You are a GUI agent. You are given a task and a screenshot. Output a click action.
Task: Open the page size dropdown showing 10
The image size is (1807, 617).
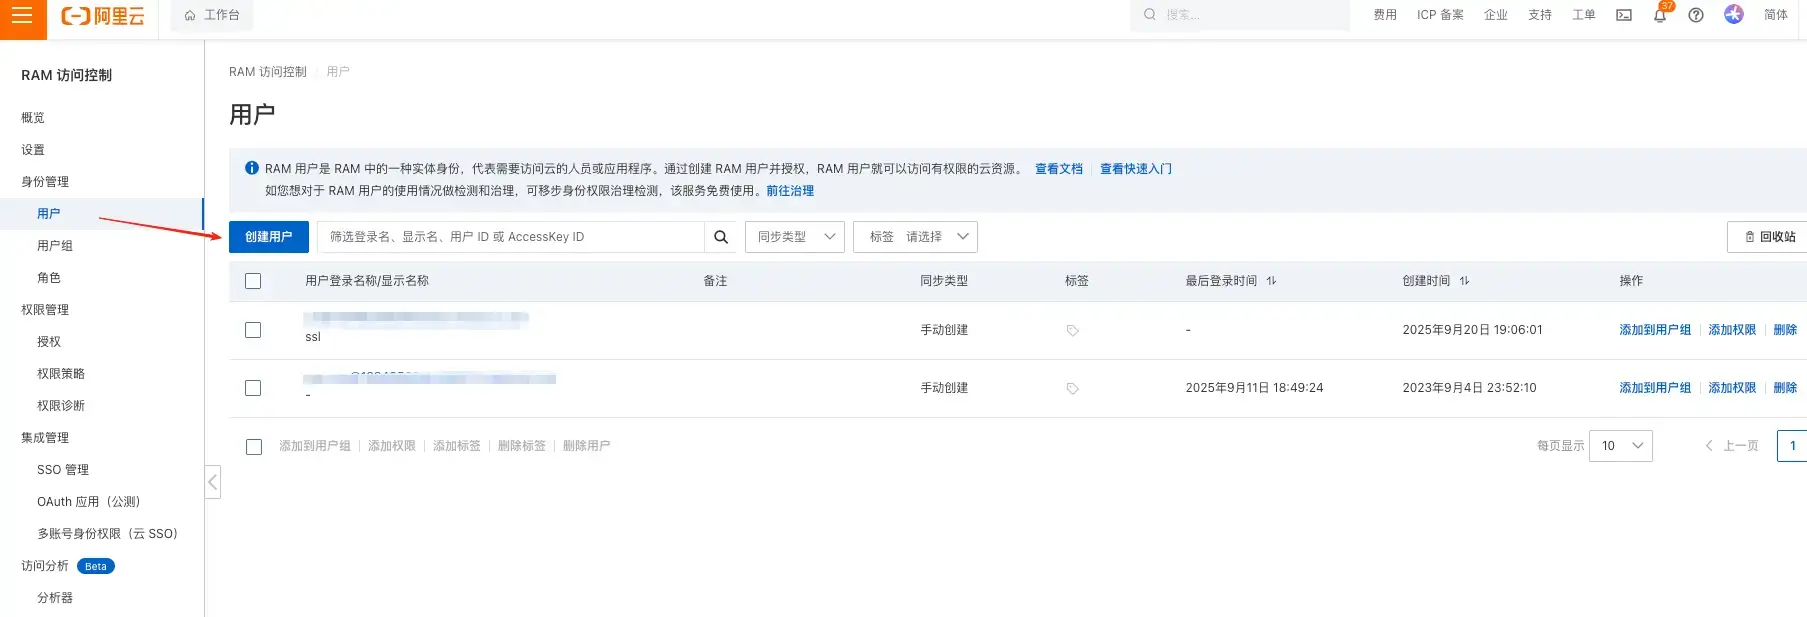[x=1620, y=446]
